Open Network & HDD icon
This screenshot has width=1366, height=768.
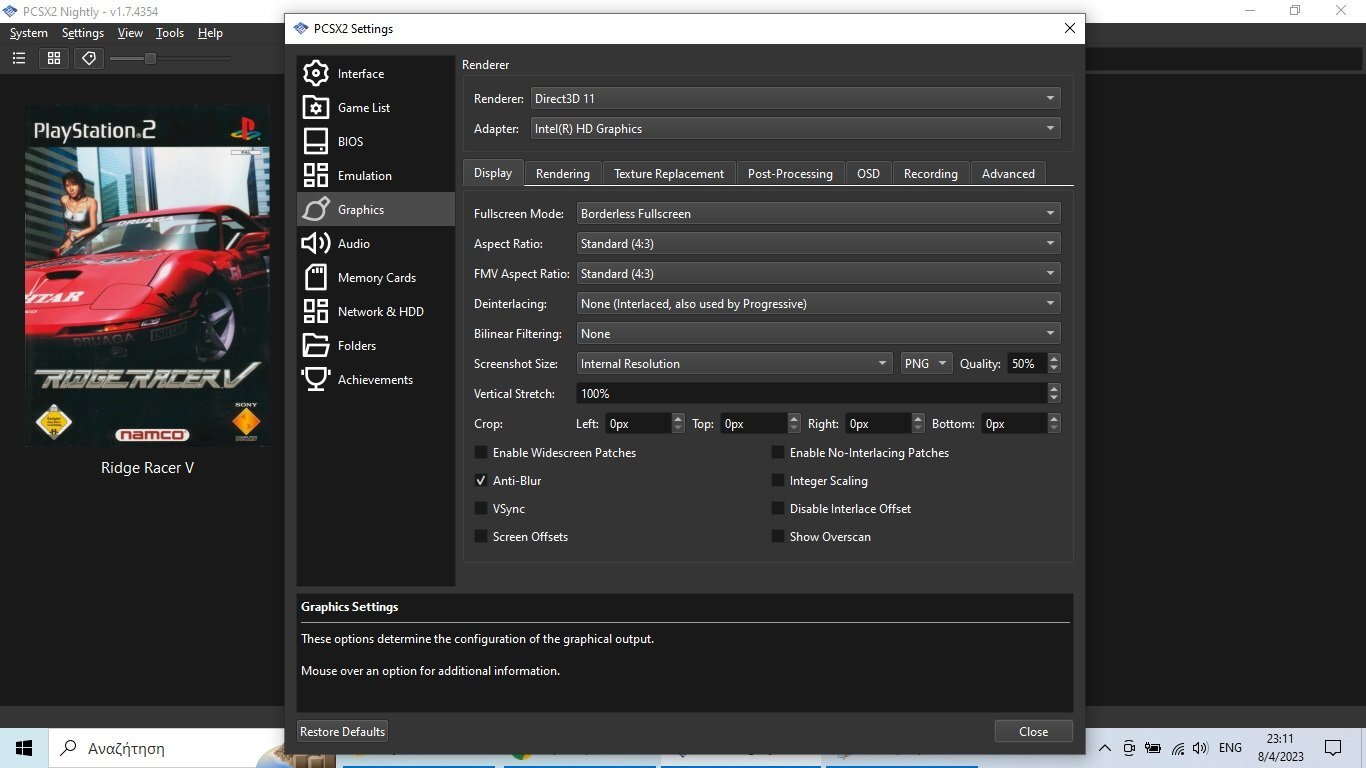point(316,311)
